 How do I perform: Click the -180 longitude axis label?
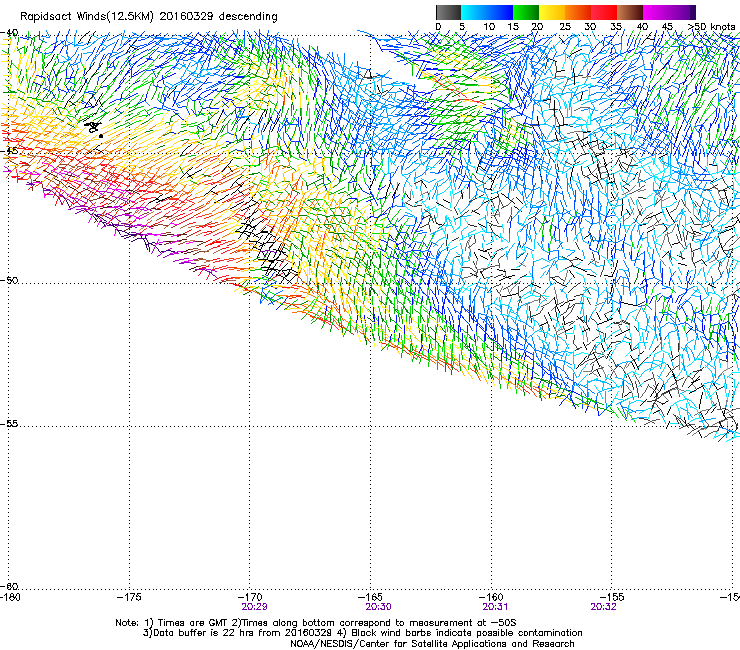coord(10,597)
